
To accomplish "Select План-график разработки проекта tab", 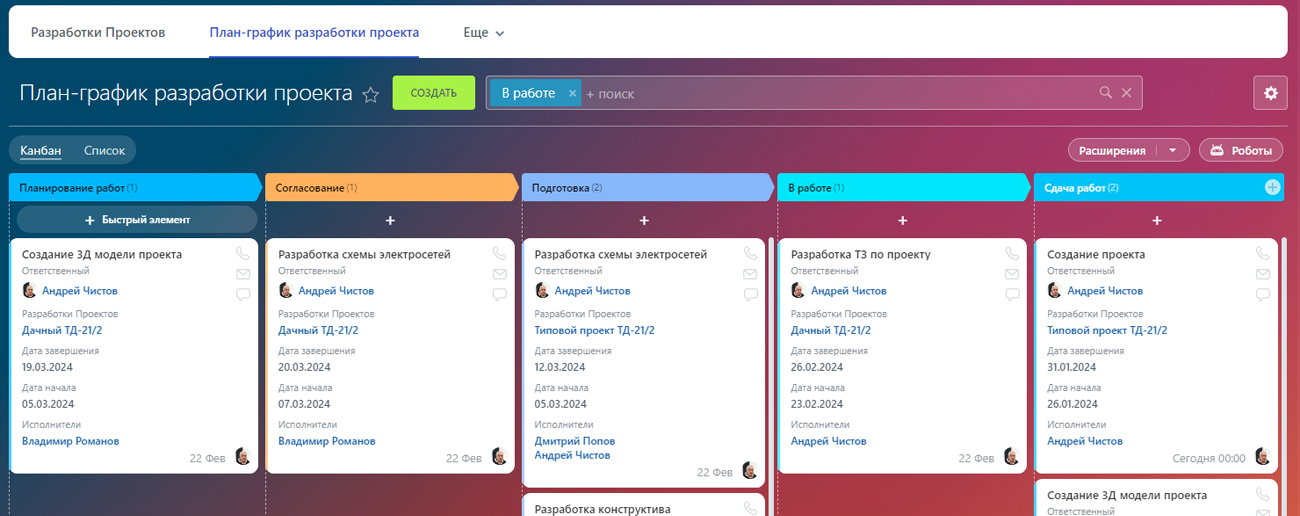I will click(x=314, y=33).
